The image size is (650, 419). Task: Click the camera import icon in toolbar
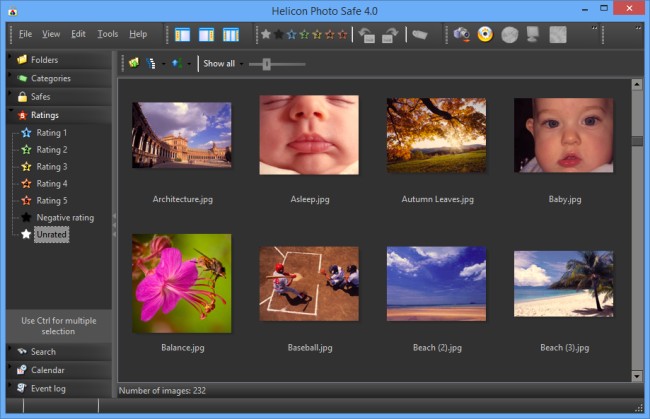461,34
